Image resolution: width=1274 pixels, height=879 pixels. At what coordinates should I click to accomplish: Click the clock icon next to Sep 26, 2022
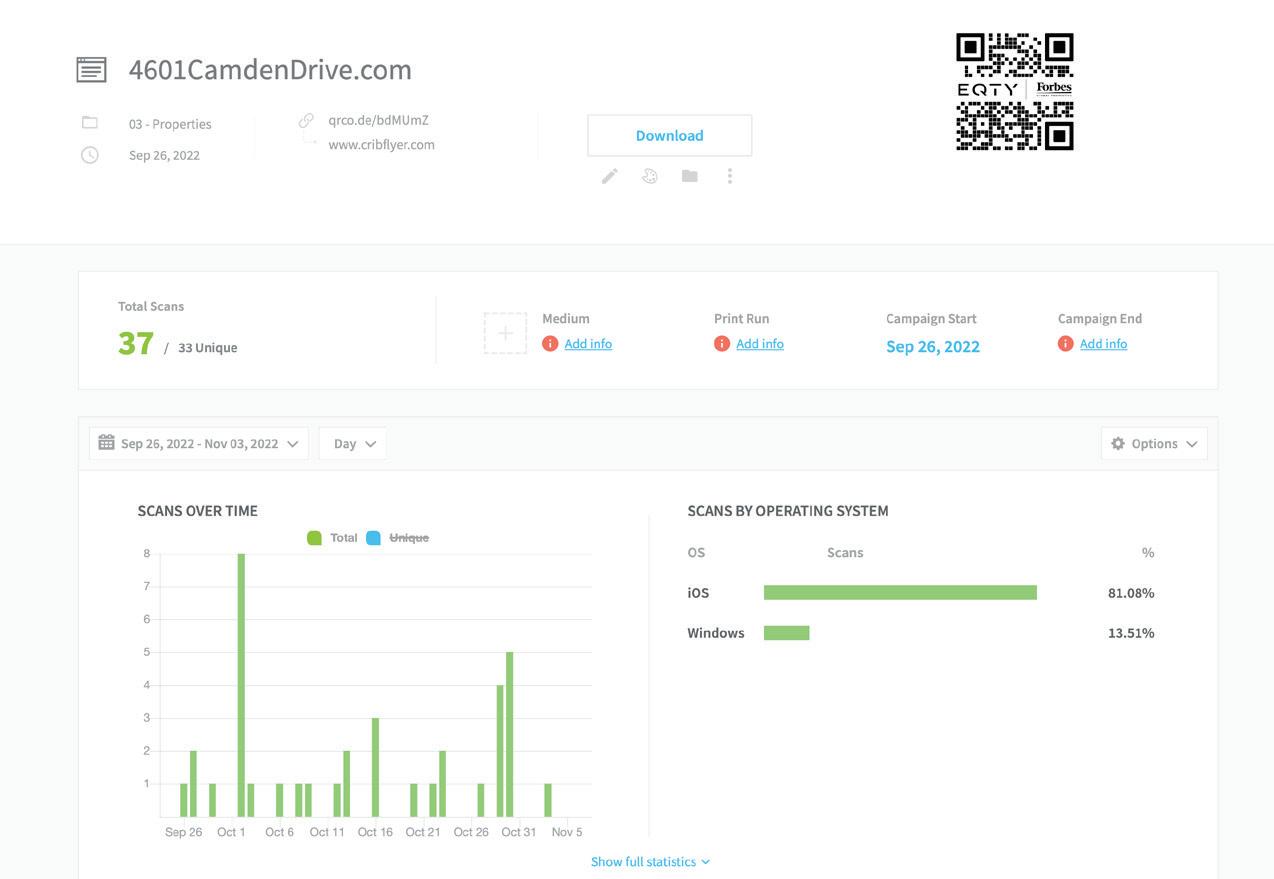click(90, 155)
